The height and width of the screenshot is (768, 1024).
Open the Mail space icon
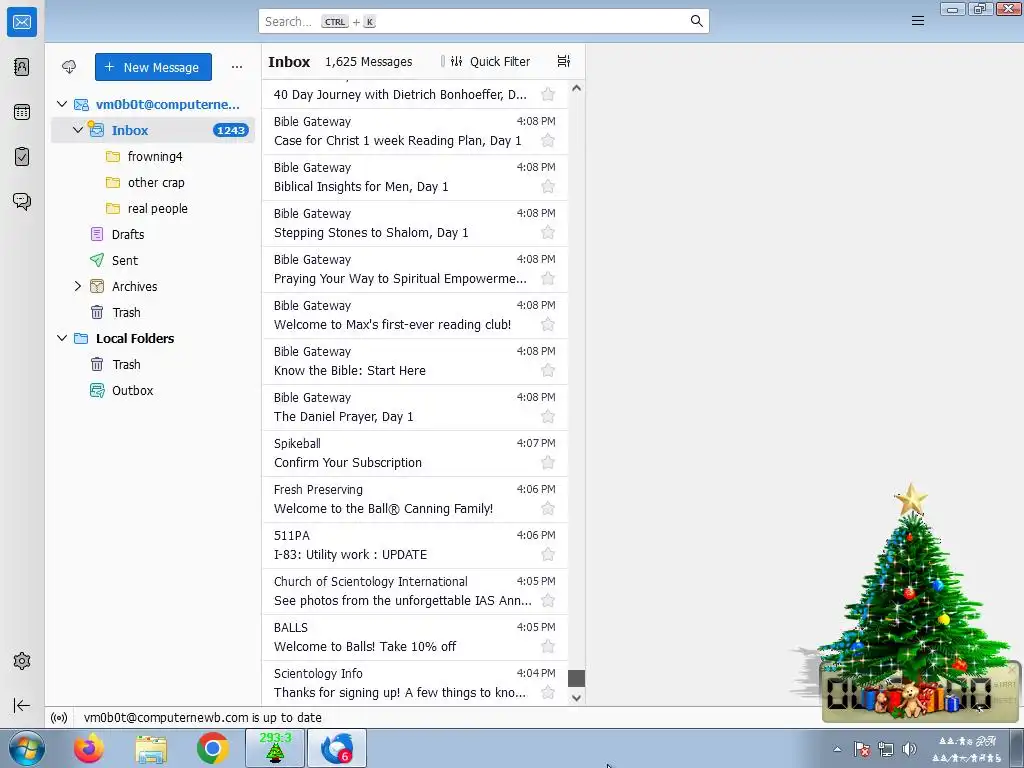[22, 22]
